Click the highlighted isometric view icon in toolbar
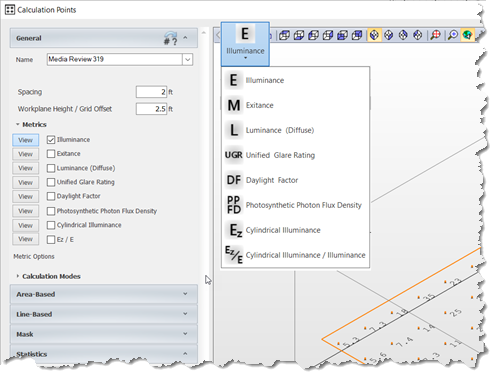497x379 pixels. (374, 35)
